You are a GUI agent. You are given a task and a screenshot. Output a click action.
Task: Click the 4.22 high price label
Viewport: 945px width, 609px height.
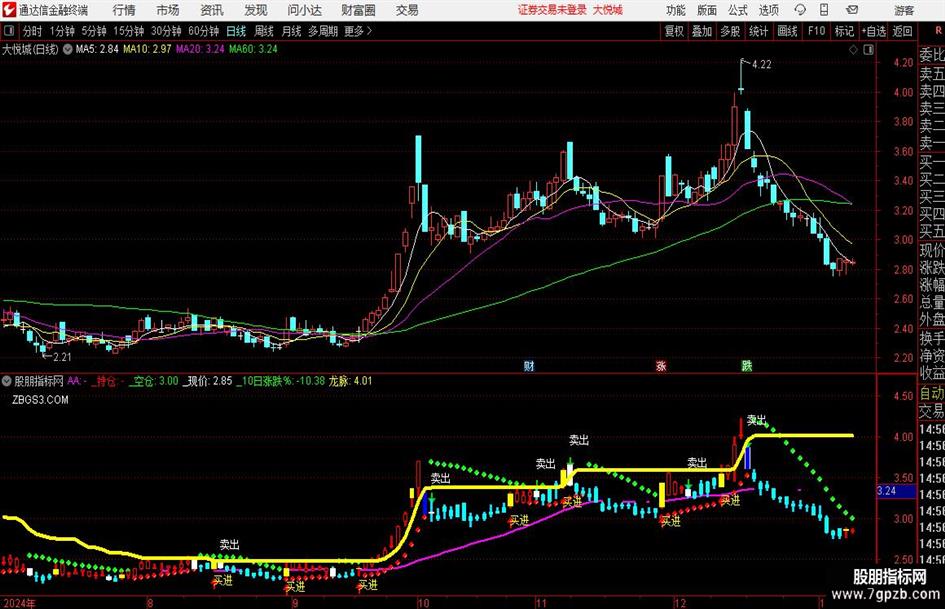(x=762, y=65)
